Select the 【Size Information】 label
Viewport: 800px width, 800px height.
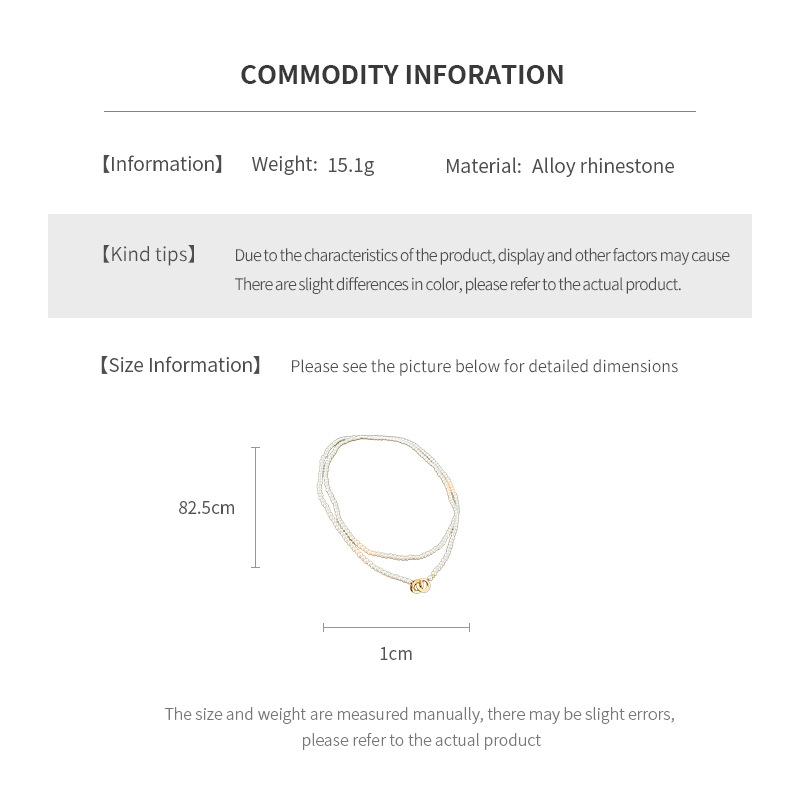coord(180,365)
